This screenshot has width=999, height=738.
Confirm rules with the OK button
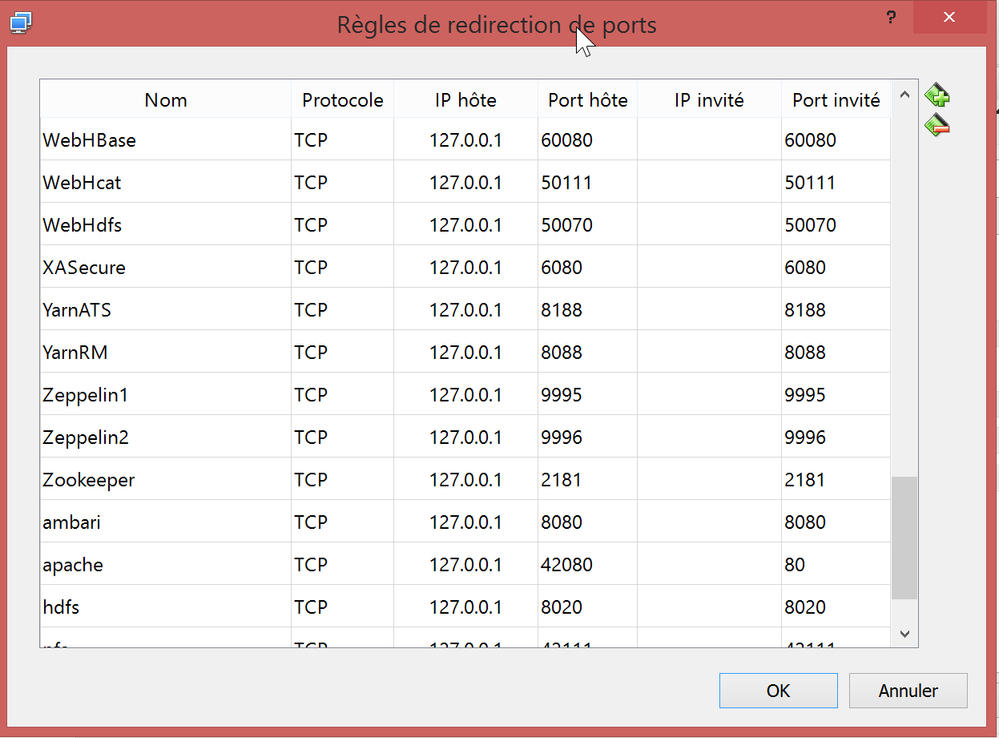[x=778, y=690]
